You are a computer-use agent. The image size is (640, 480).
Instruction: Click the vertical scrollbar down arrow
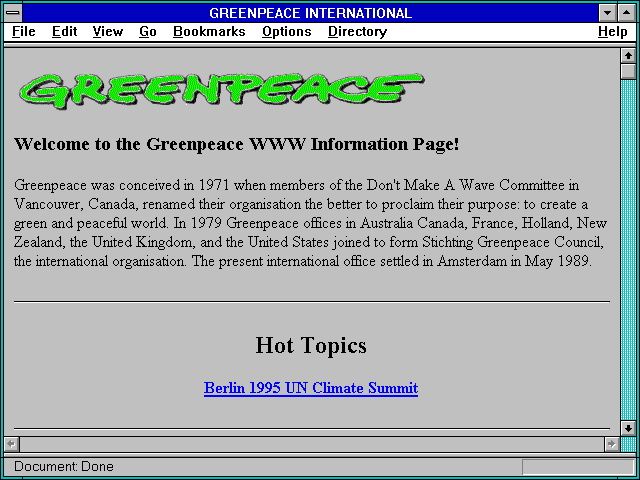629,428
